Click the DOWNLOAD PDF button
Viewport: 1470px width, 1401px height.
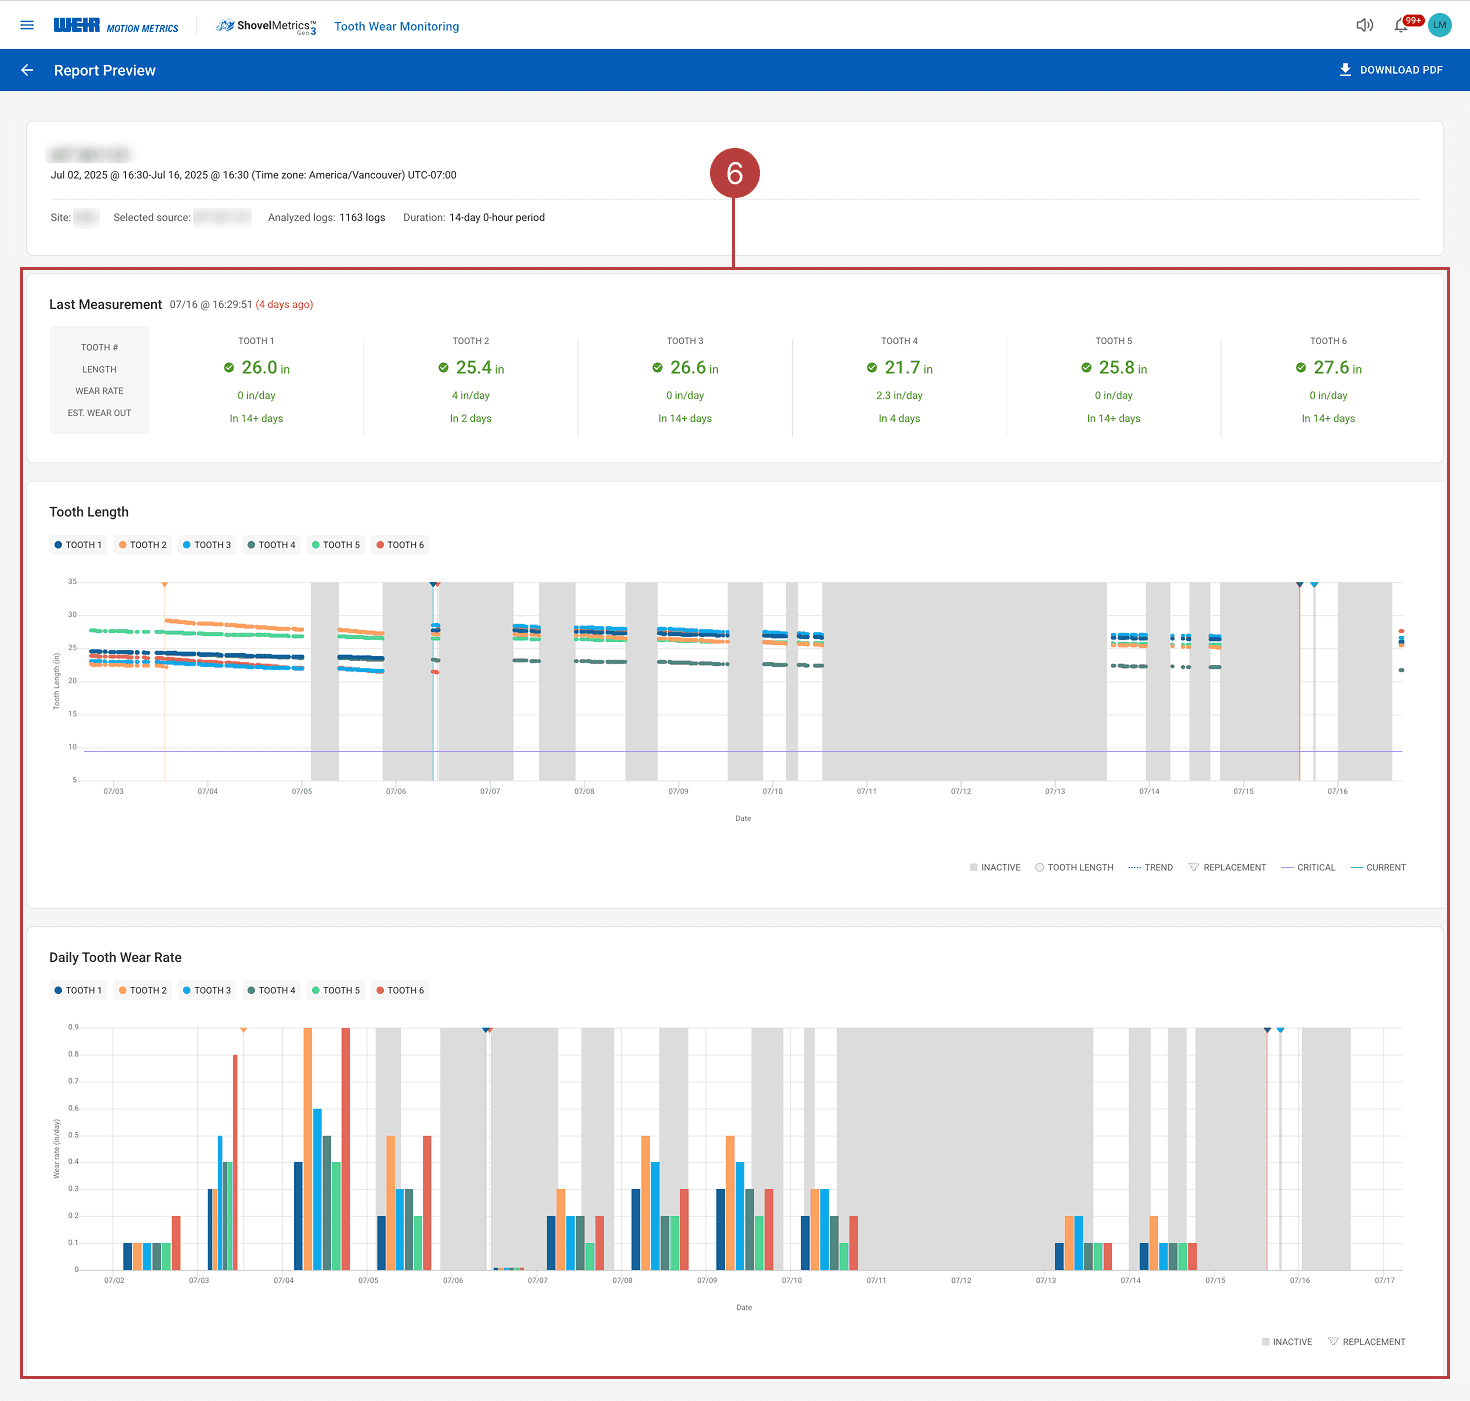[1391, 70]
